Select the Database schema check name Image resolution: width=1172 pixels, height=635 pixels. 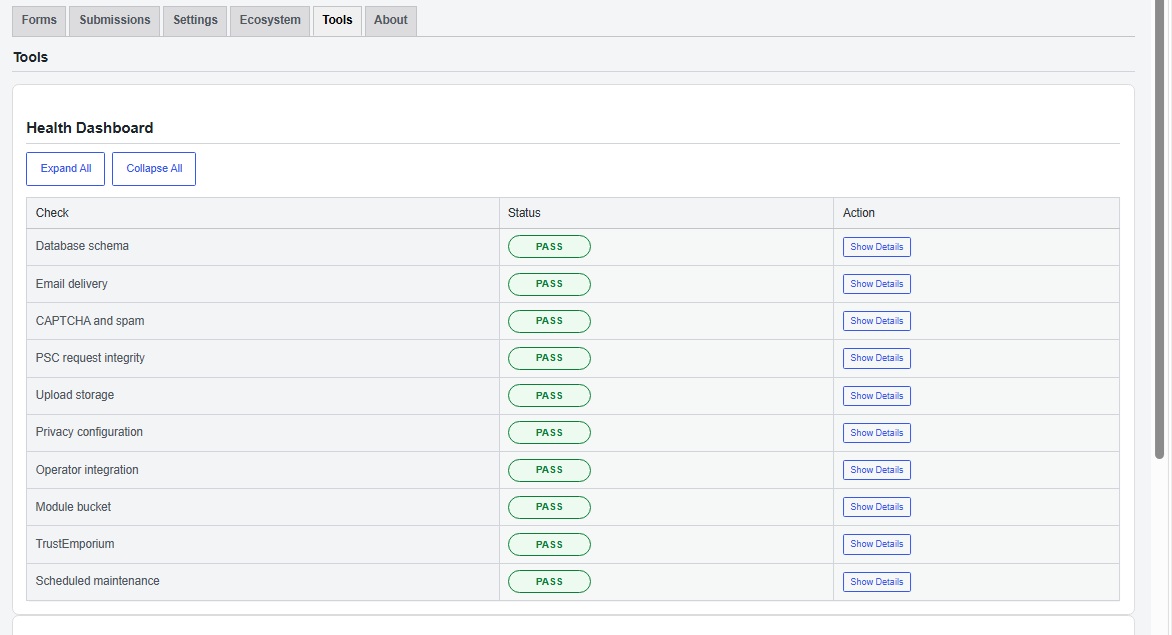point(82,246)
